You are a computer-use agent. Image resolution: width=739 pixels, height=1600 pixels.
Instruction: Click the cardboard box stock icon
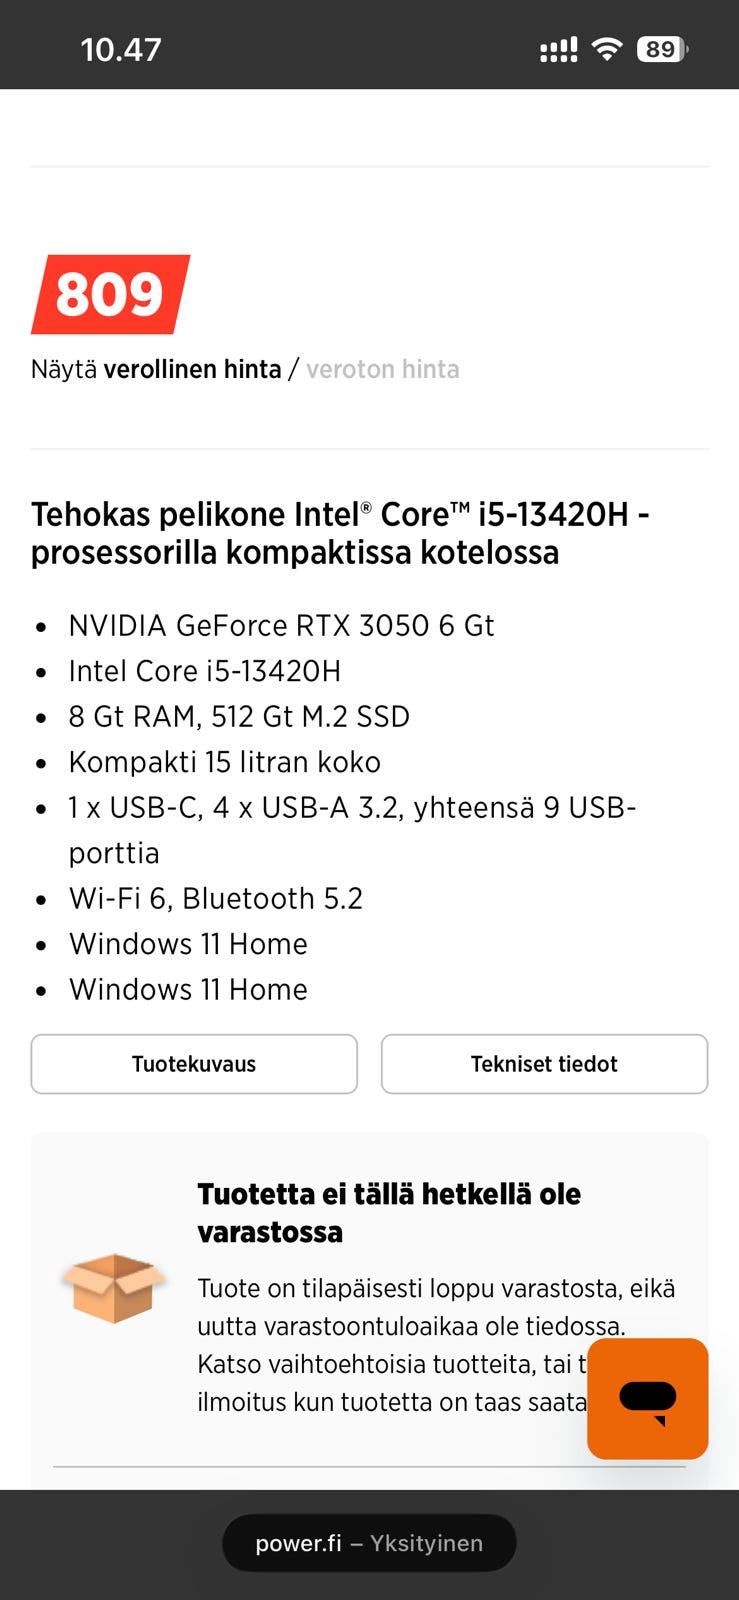113,1287
